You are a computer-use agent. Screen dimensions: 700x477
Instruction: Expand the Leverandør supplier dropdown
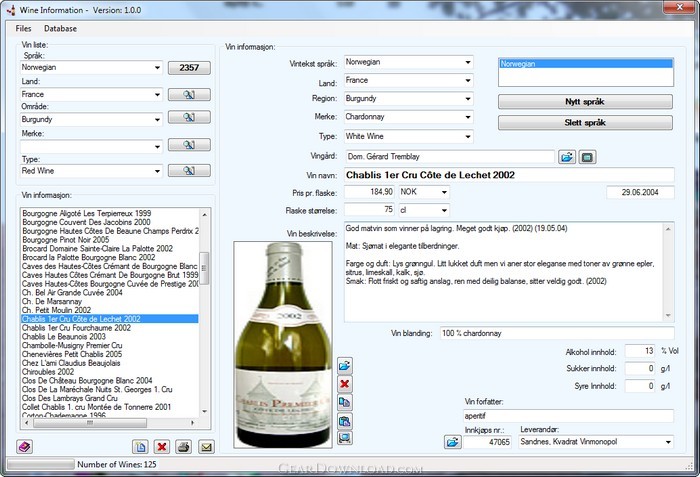668,442
